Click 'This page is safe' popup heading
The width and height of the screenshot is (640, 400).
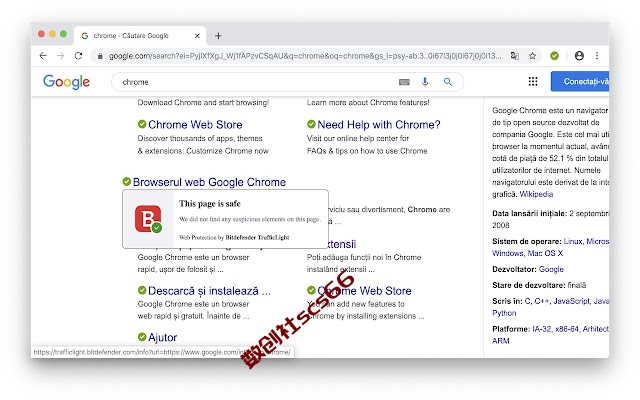(x=210, y=204)
